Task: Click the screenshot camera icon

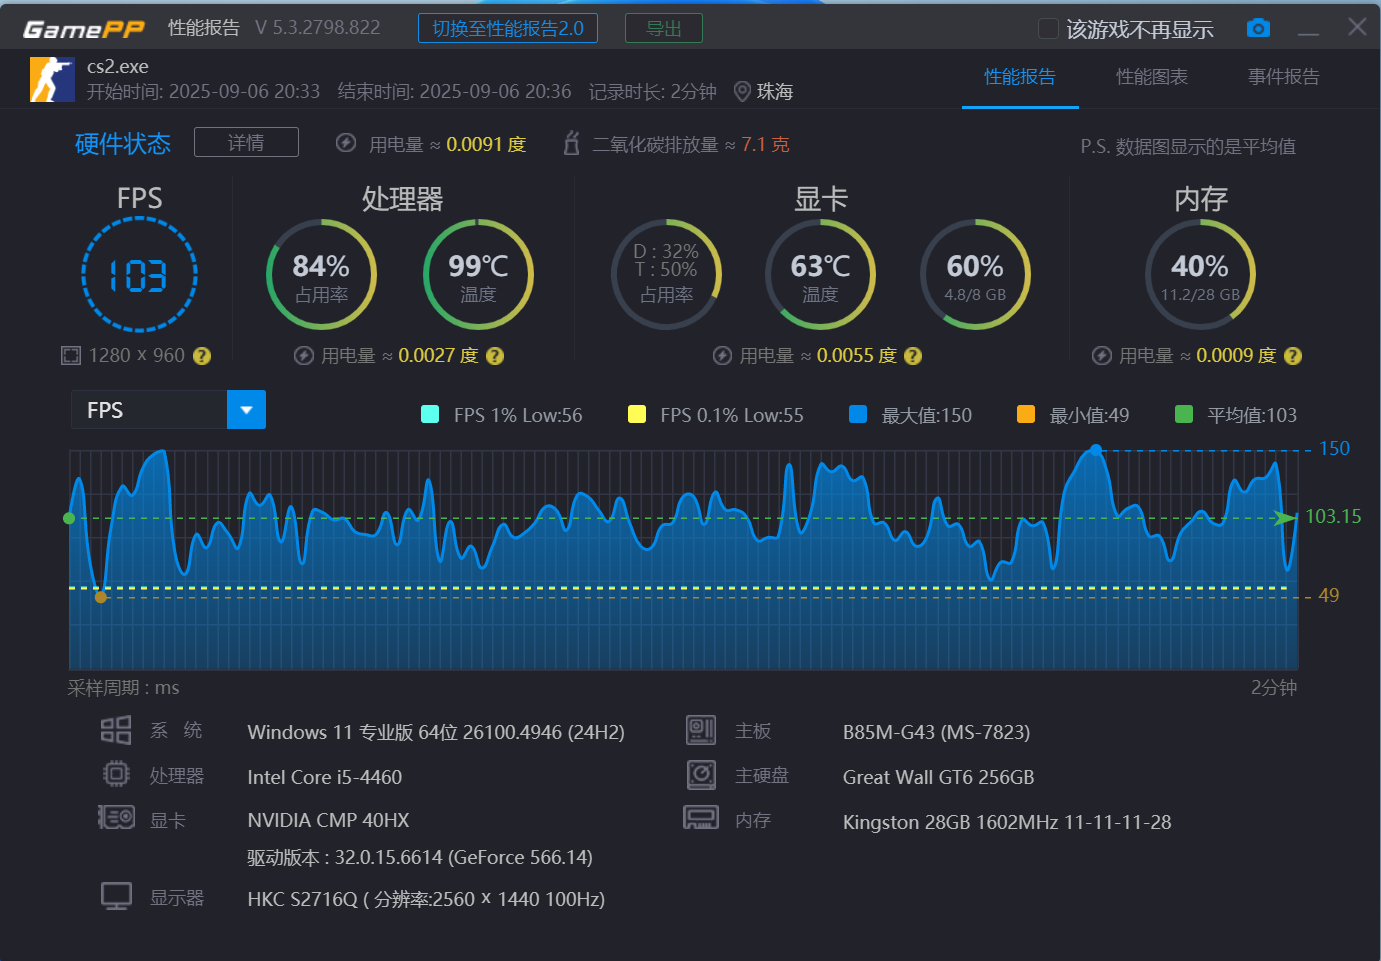Action: (1258, 28)
